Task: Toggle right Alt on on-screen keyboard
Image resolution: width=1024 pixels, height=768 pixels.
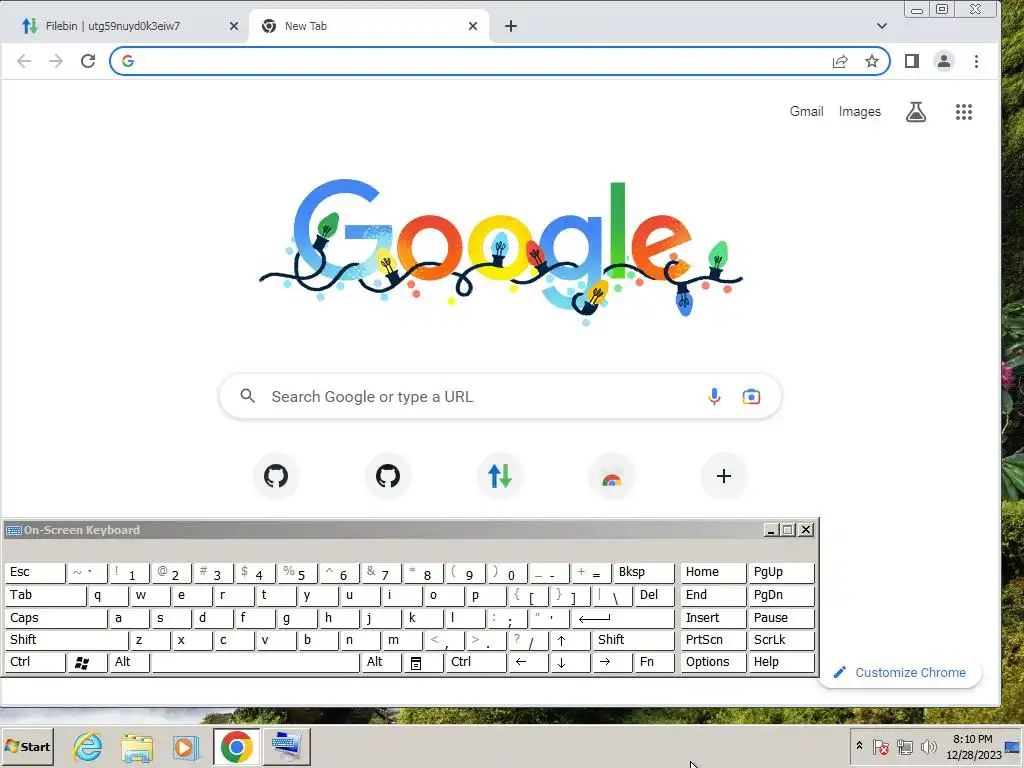Action: pos(381,662)
